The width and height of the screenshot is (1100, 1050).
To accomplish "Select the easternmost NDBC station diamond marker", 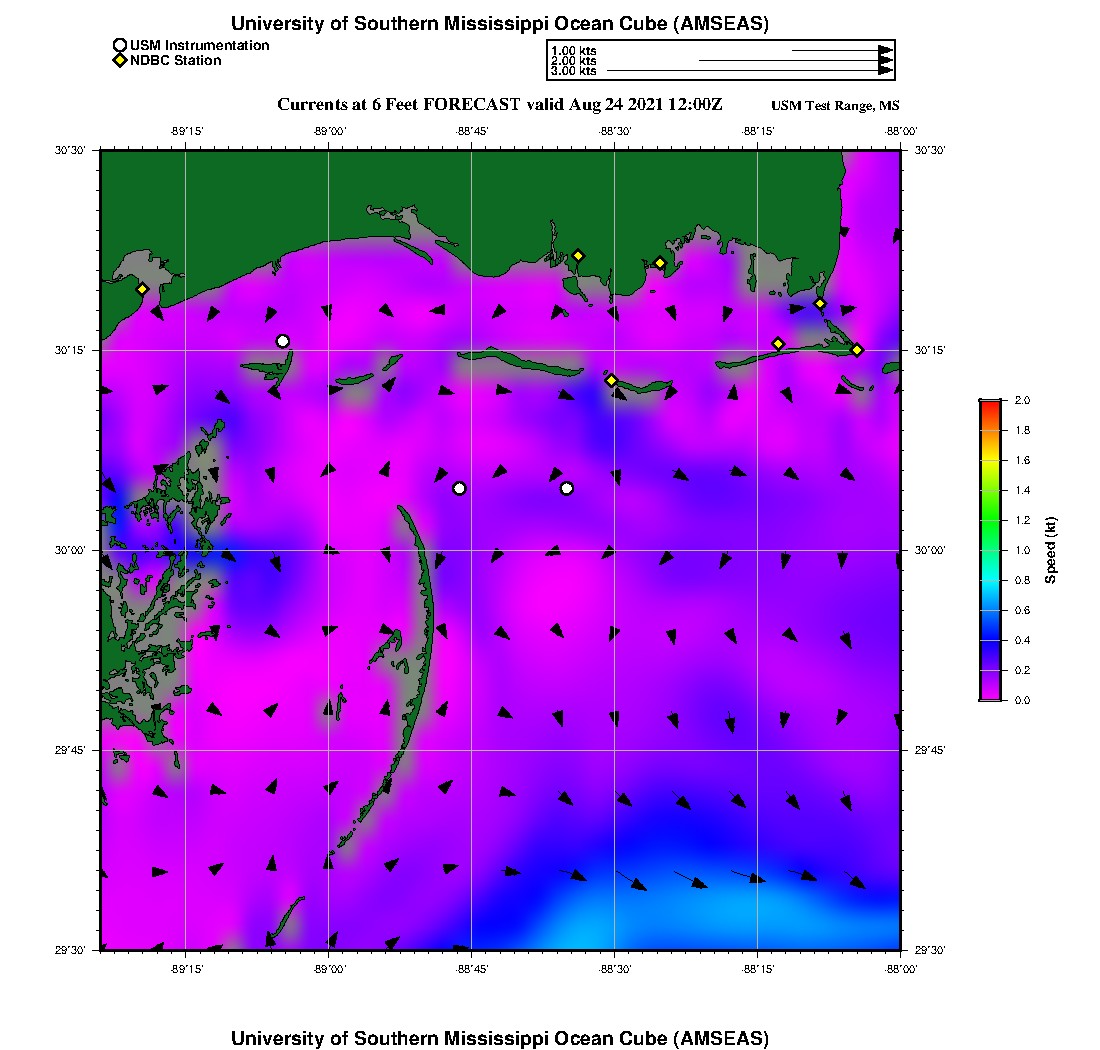I will coord(857,349).
